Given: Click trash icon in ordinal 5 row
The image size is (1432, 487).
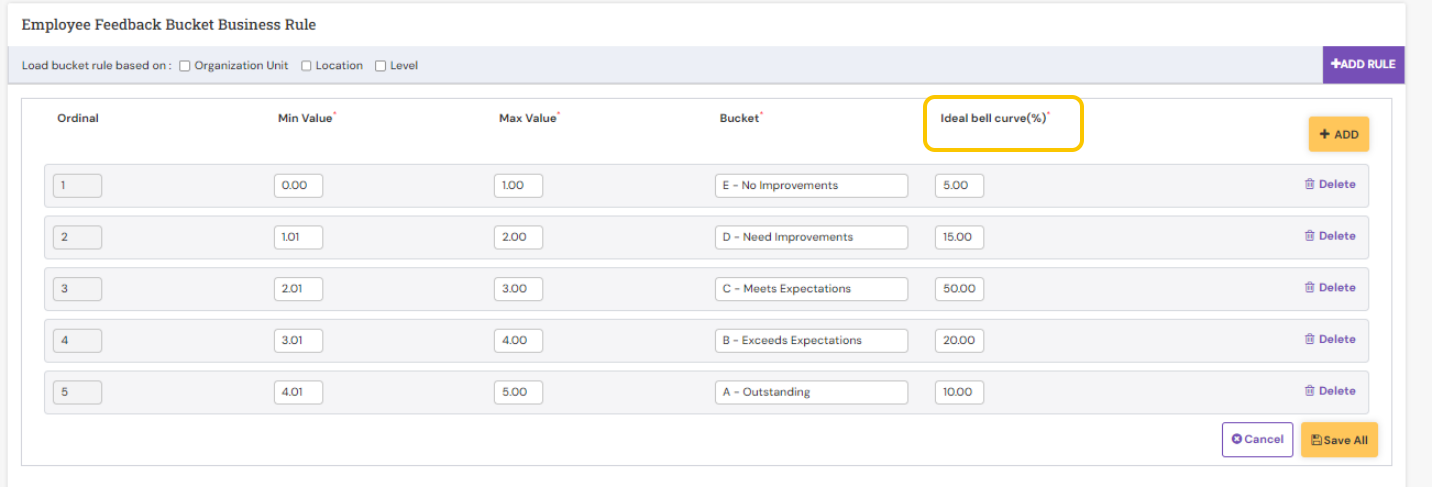Looking at the screenshot, I should point(1309,391).
